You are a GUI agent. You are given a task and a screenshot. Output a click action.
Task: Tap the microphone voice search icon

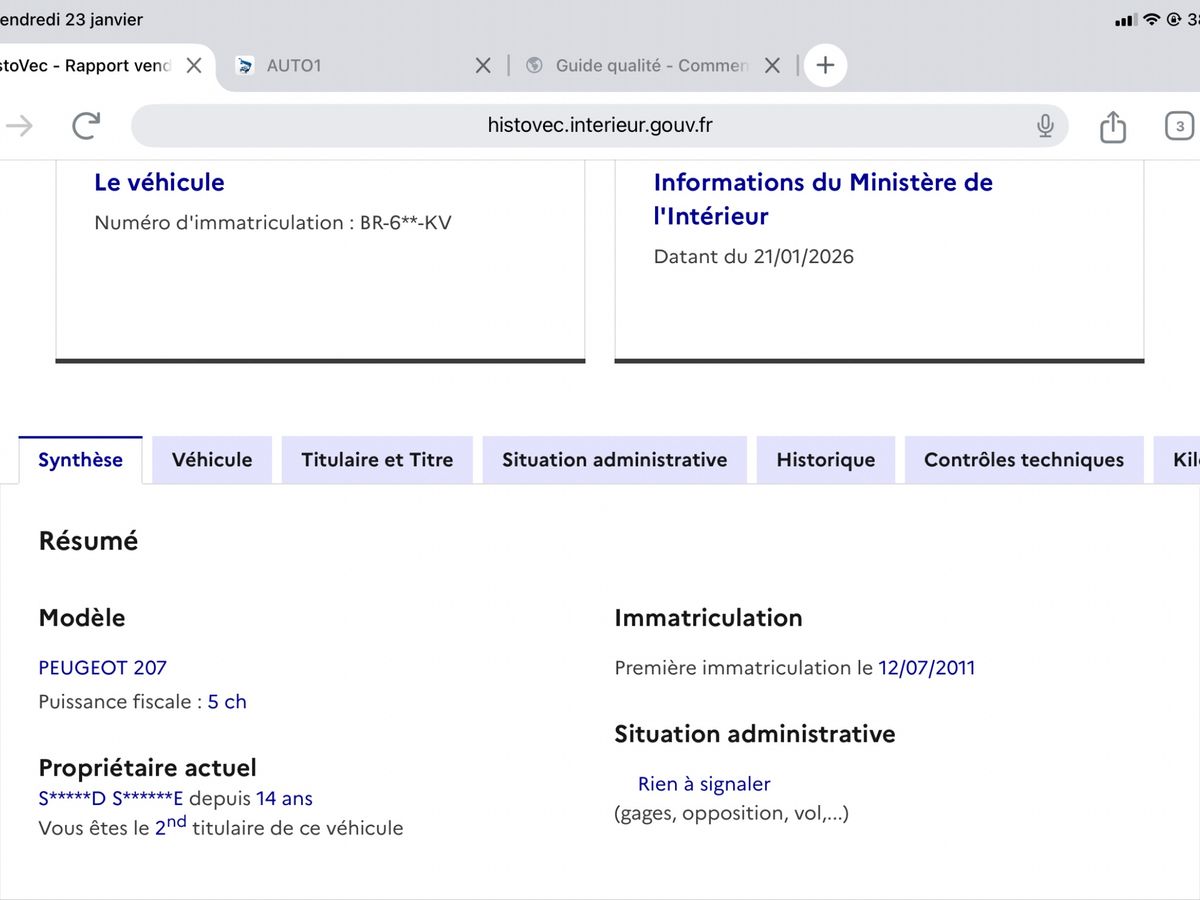[x=1045, y=125]
